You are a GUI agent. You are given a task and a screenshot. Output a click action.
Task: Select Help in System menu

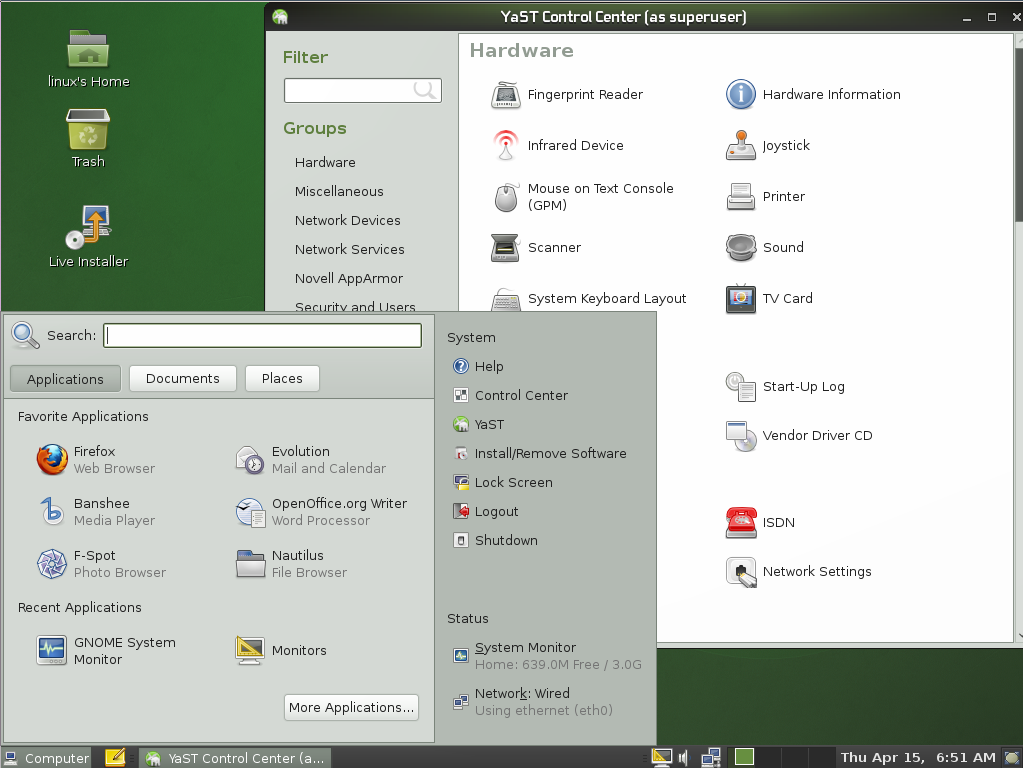point(479,367)
